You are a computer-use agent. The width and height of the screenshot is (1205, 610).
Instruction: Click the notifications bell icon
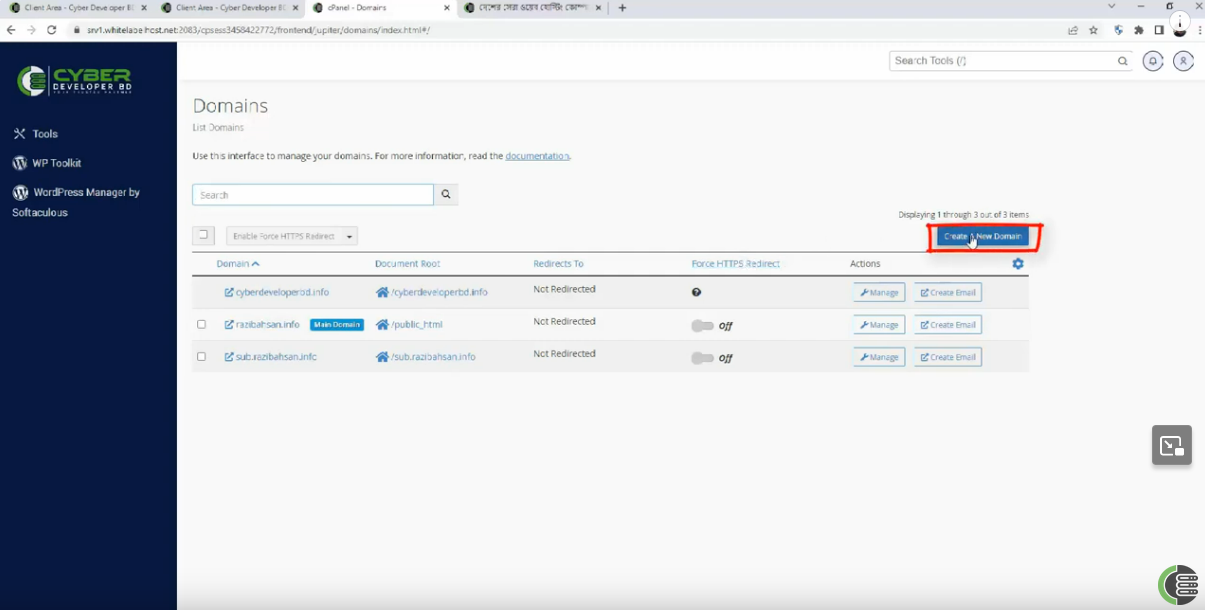[x=1153, y=61]
